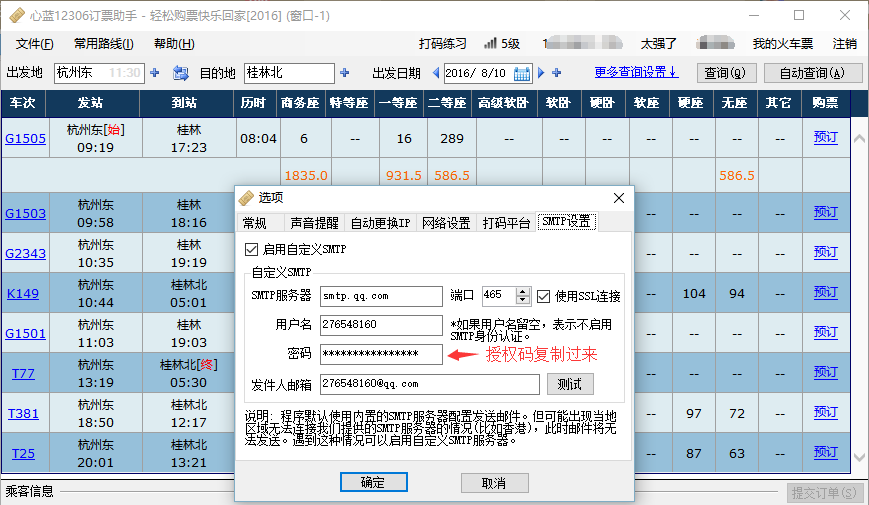Expand 更多查询设置 options
Screen dimensions: 869x505
635,72
